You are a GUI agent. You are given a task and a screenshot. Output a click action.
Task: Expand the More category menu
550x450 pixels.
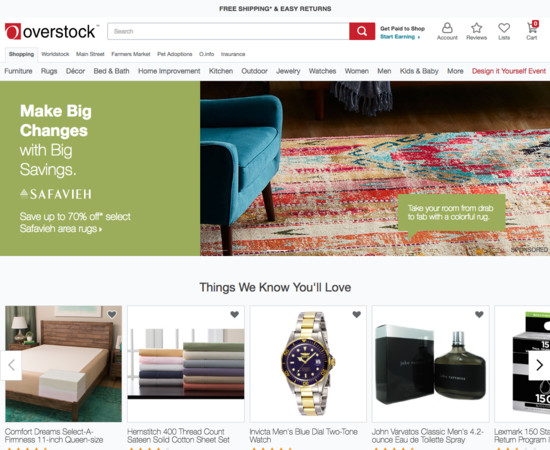(455, 71)
